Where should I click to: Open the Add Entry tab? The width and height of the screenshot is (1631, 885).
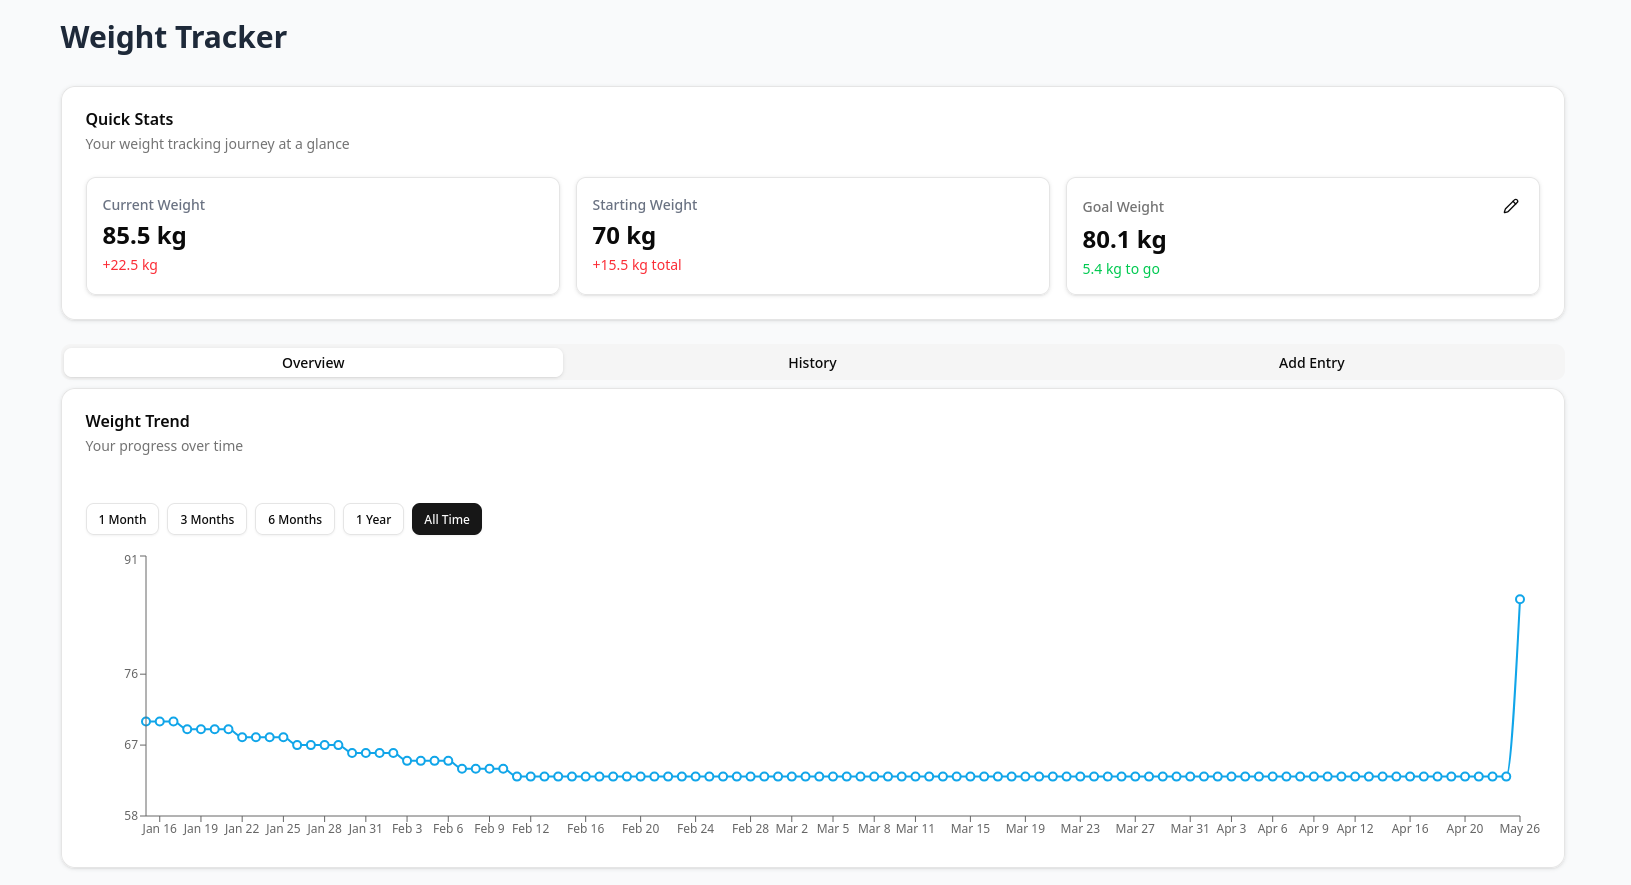coord(1311,363)
